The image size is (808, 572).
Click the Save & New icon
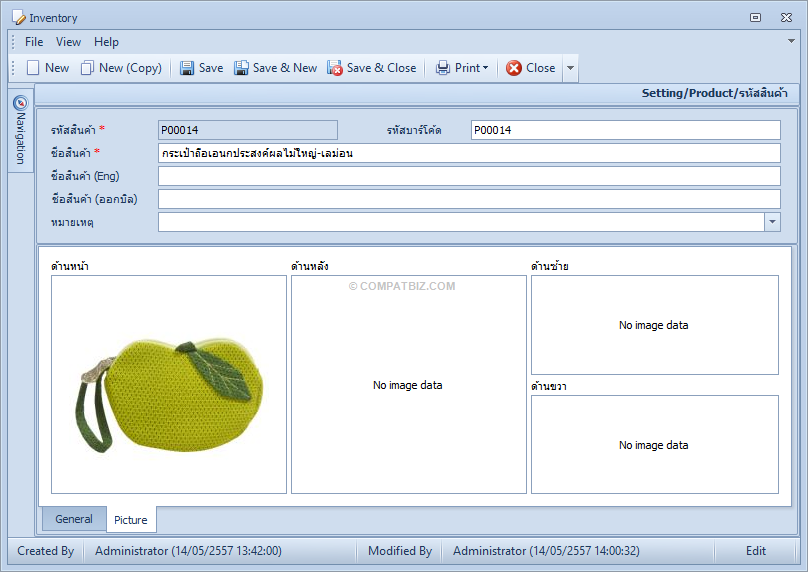point(241,68)
